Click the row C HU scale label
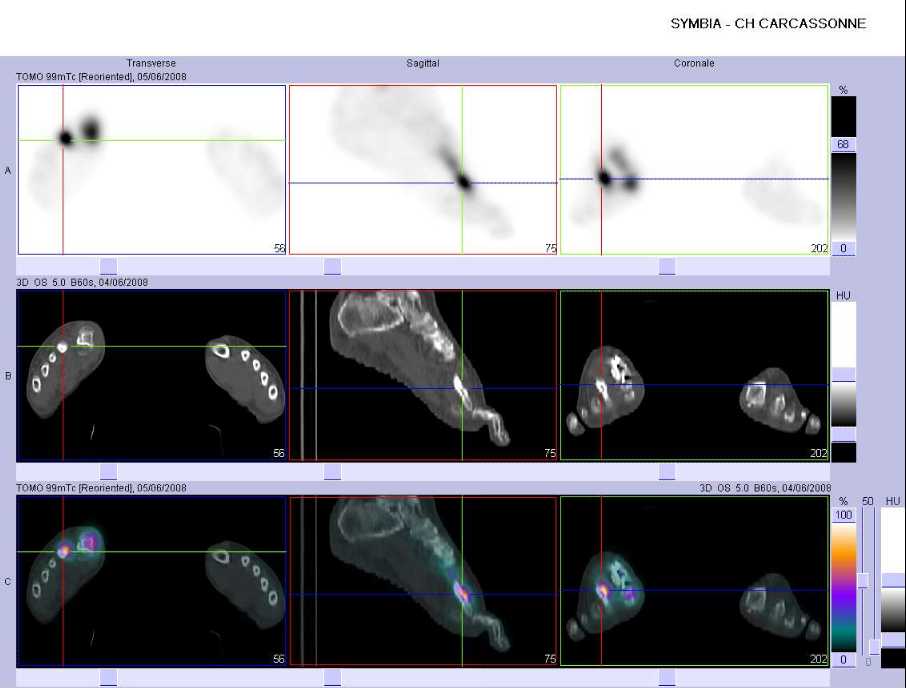Screen dimensions: 906x688 (x=893, y=501)
